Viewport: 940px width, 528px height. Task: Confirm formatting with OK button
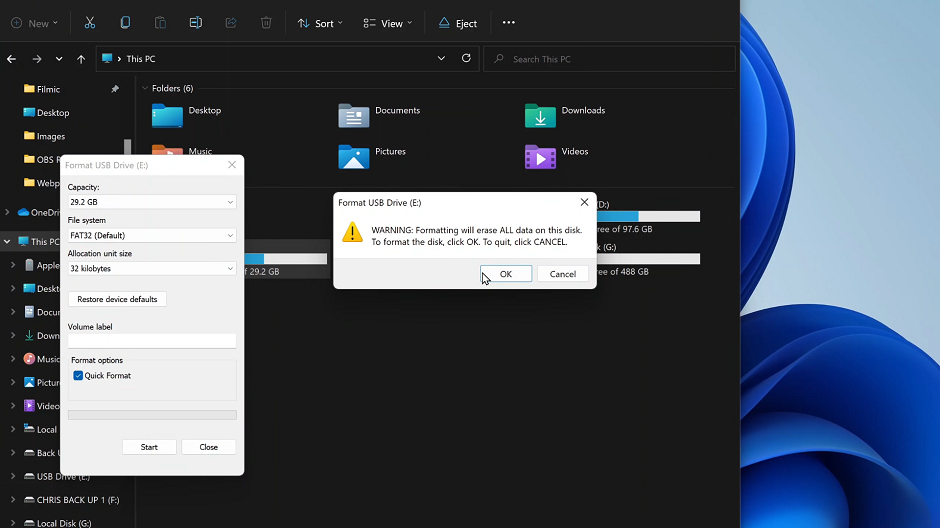click(x=506, y=274)
